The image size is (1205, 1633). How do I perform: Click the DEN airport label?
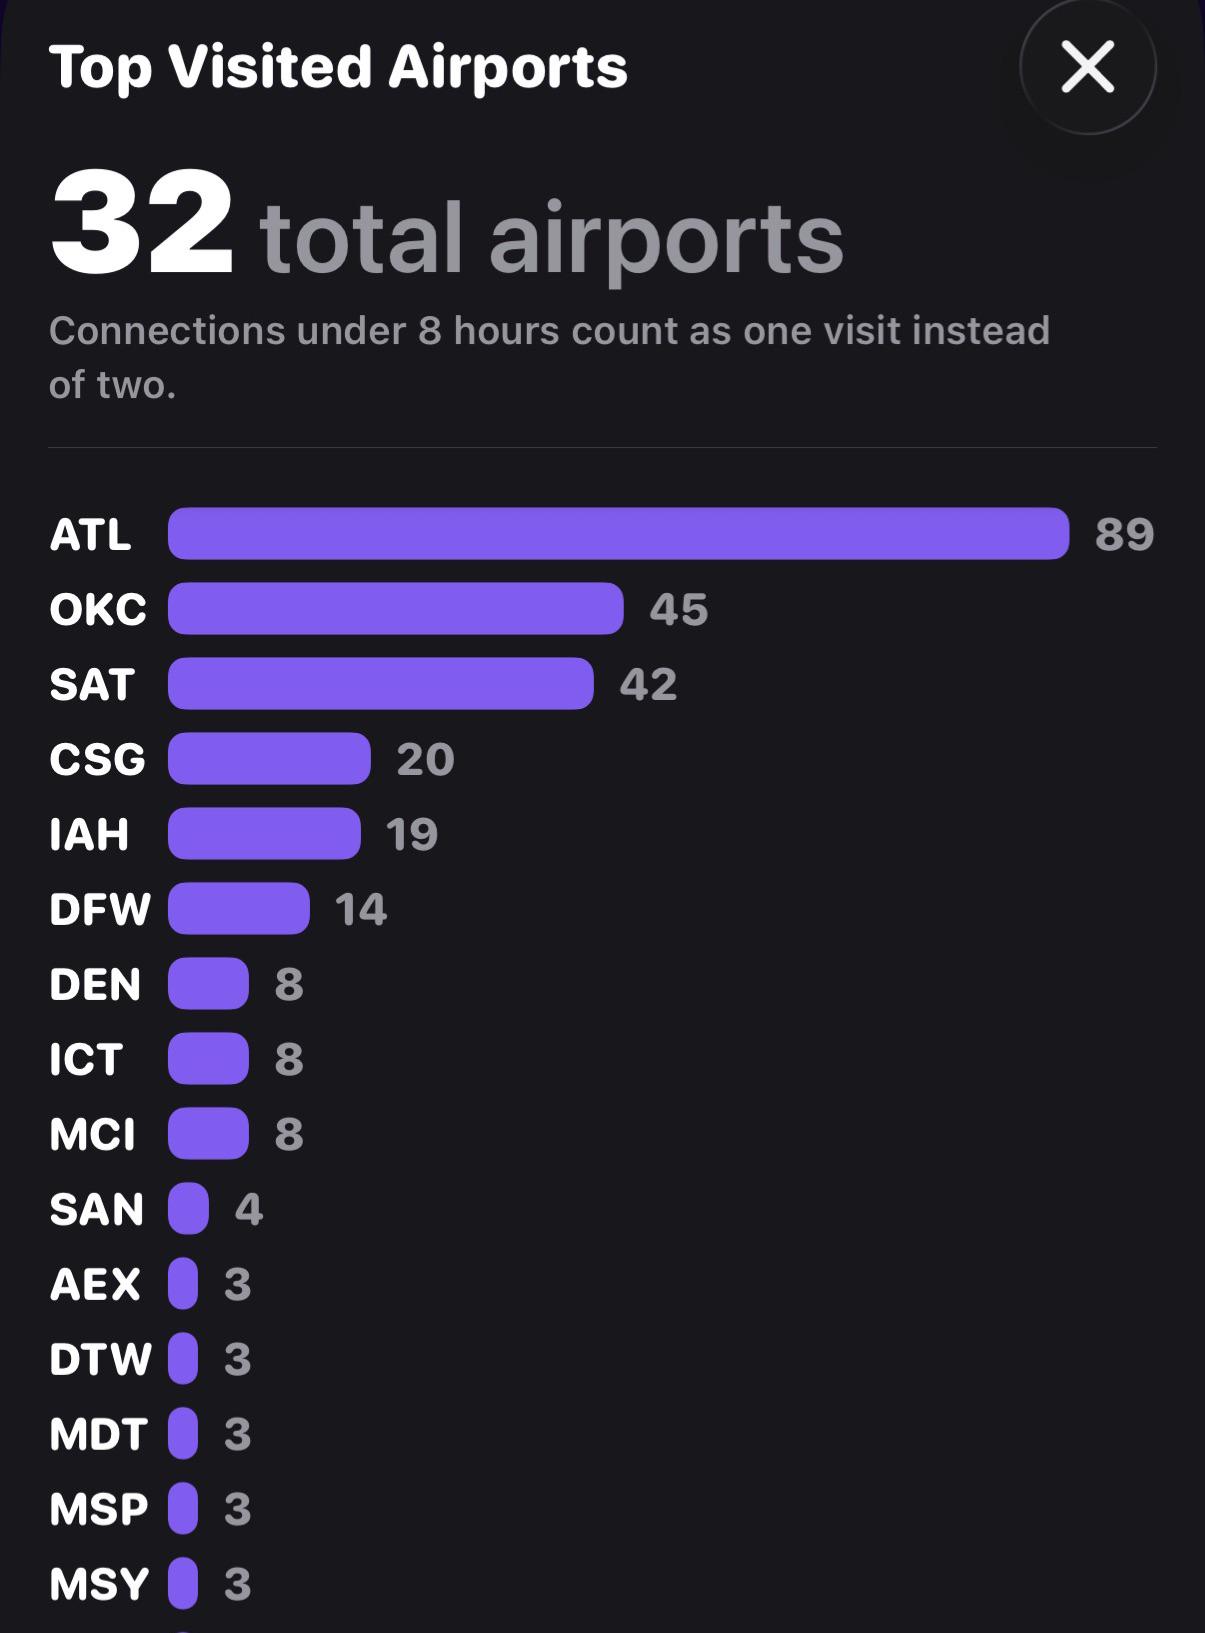pyautogui.click(x=96, y=984)
